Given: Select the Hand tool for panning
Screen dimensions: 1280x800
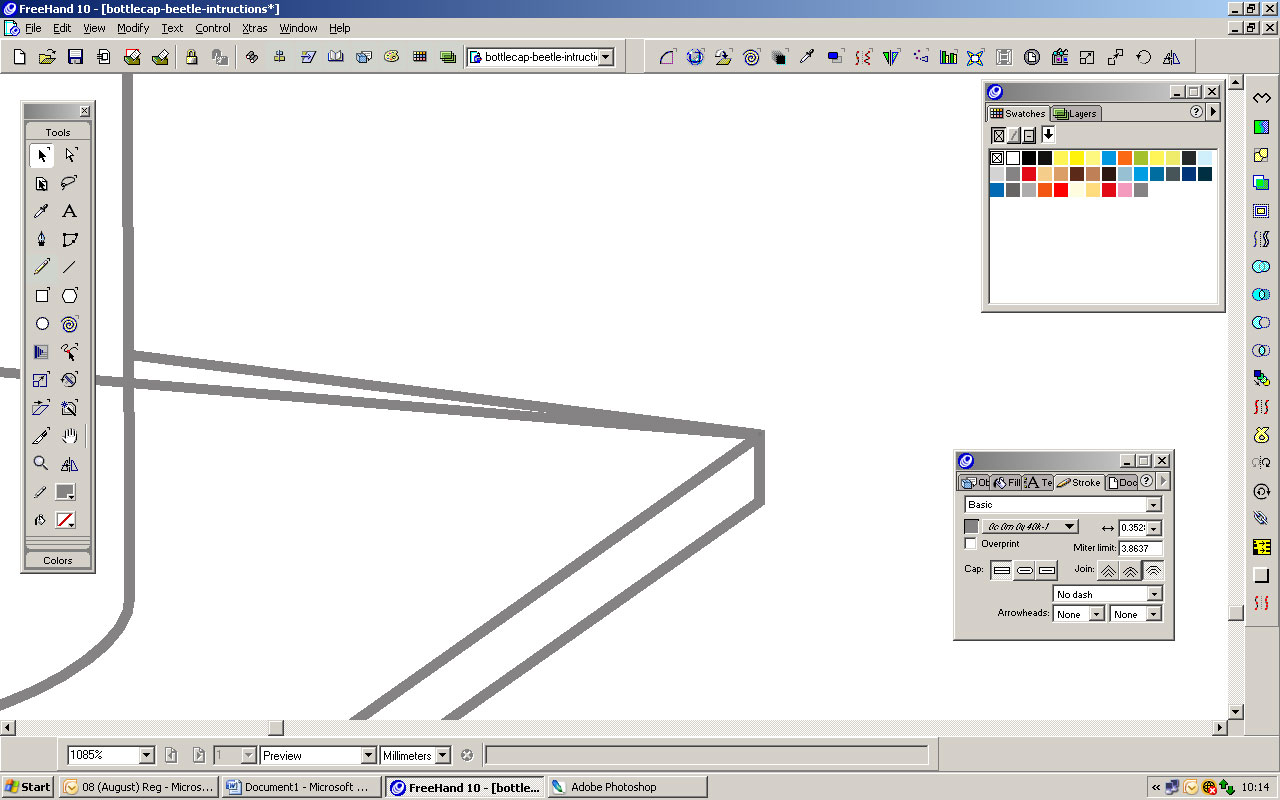Looking at the screenshot, I should click(68, 435).
